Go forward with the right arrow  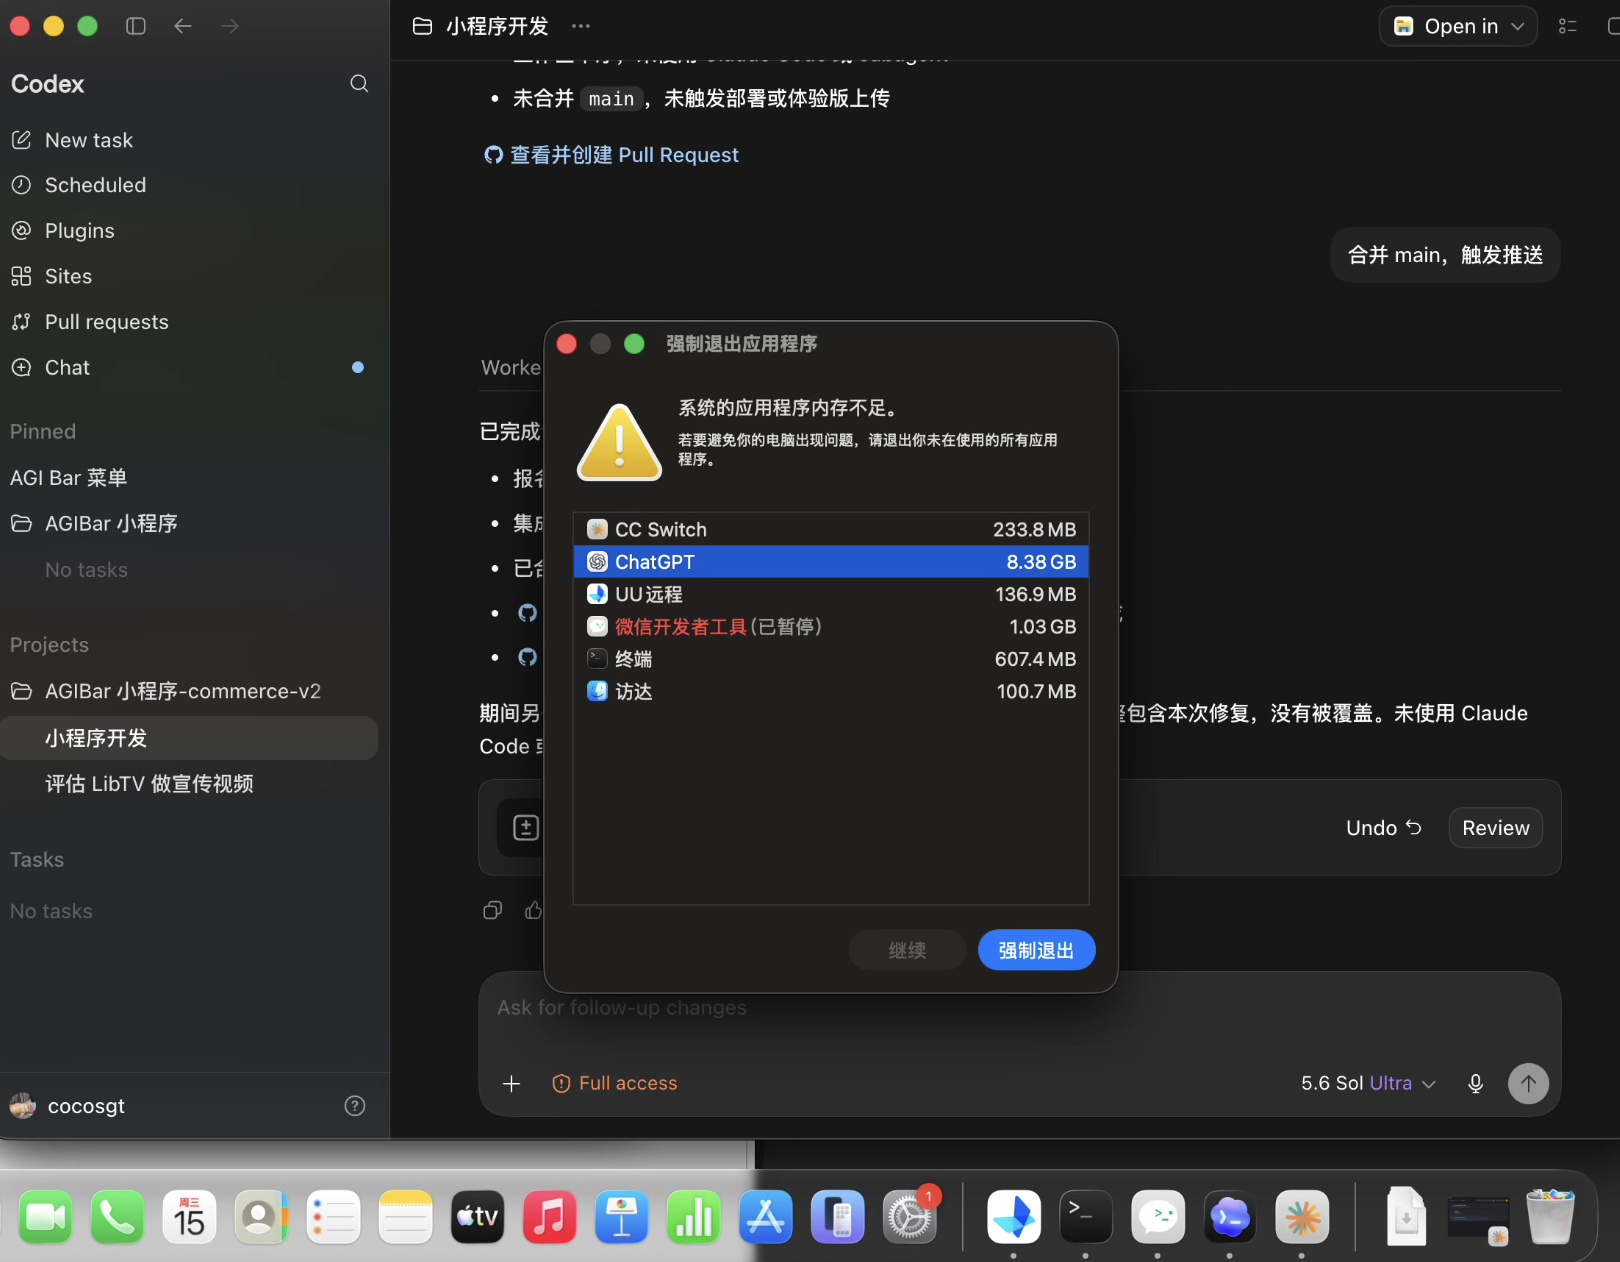230,26
